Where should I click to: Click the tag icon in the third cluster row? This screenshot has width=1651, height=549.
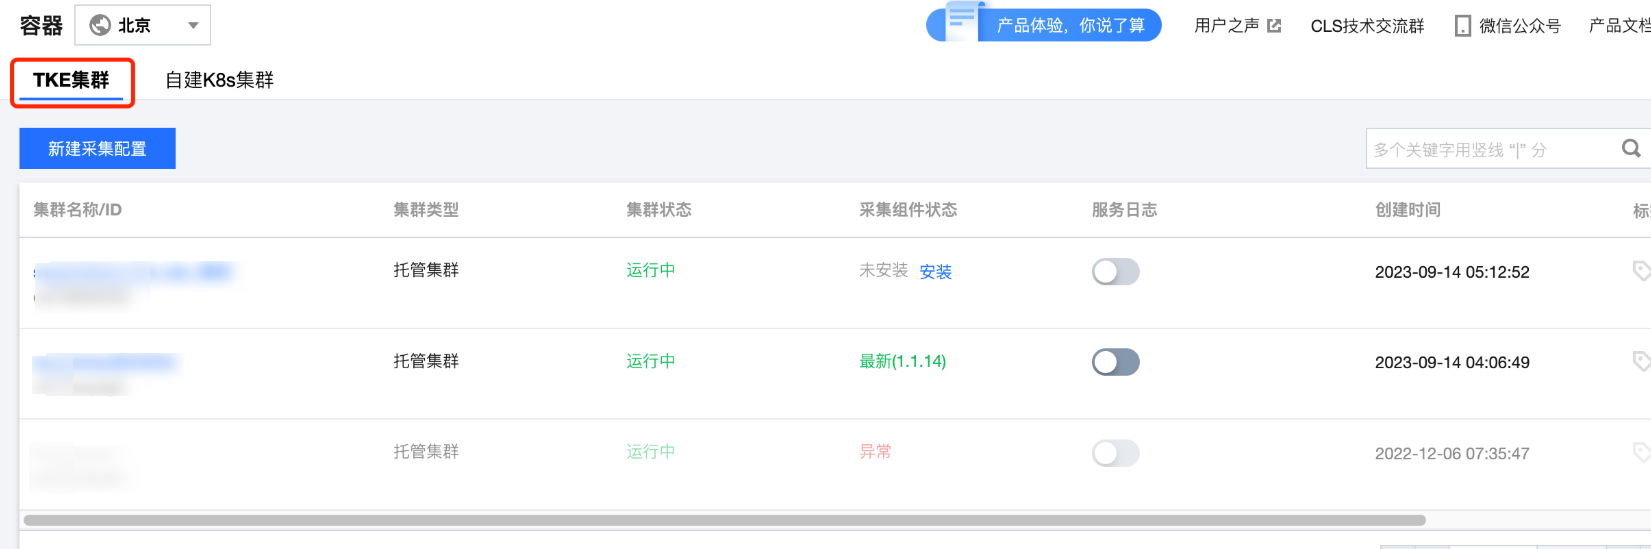point(1641,452)
